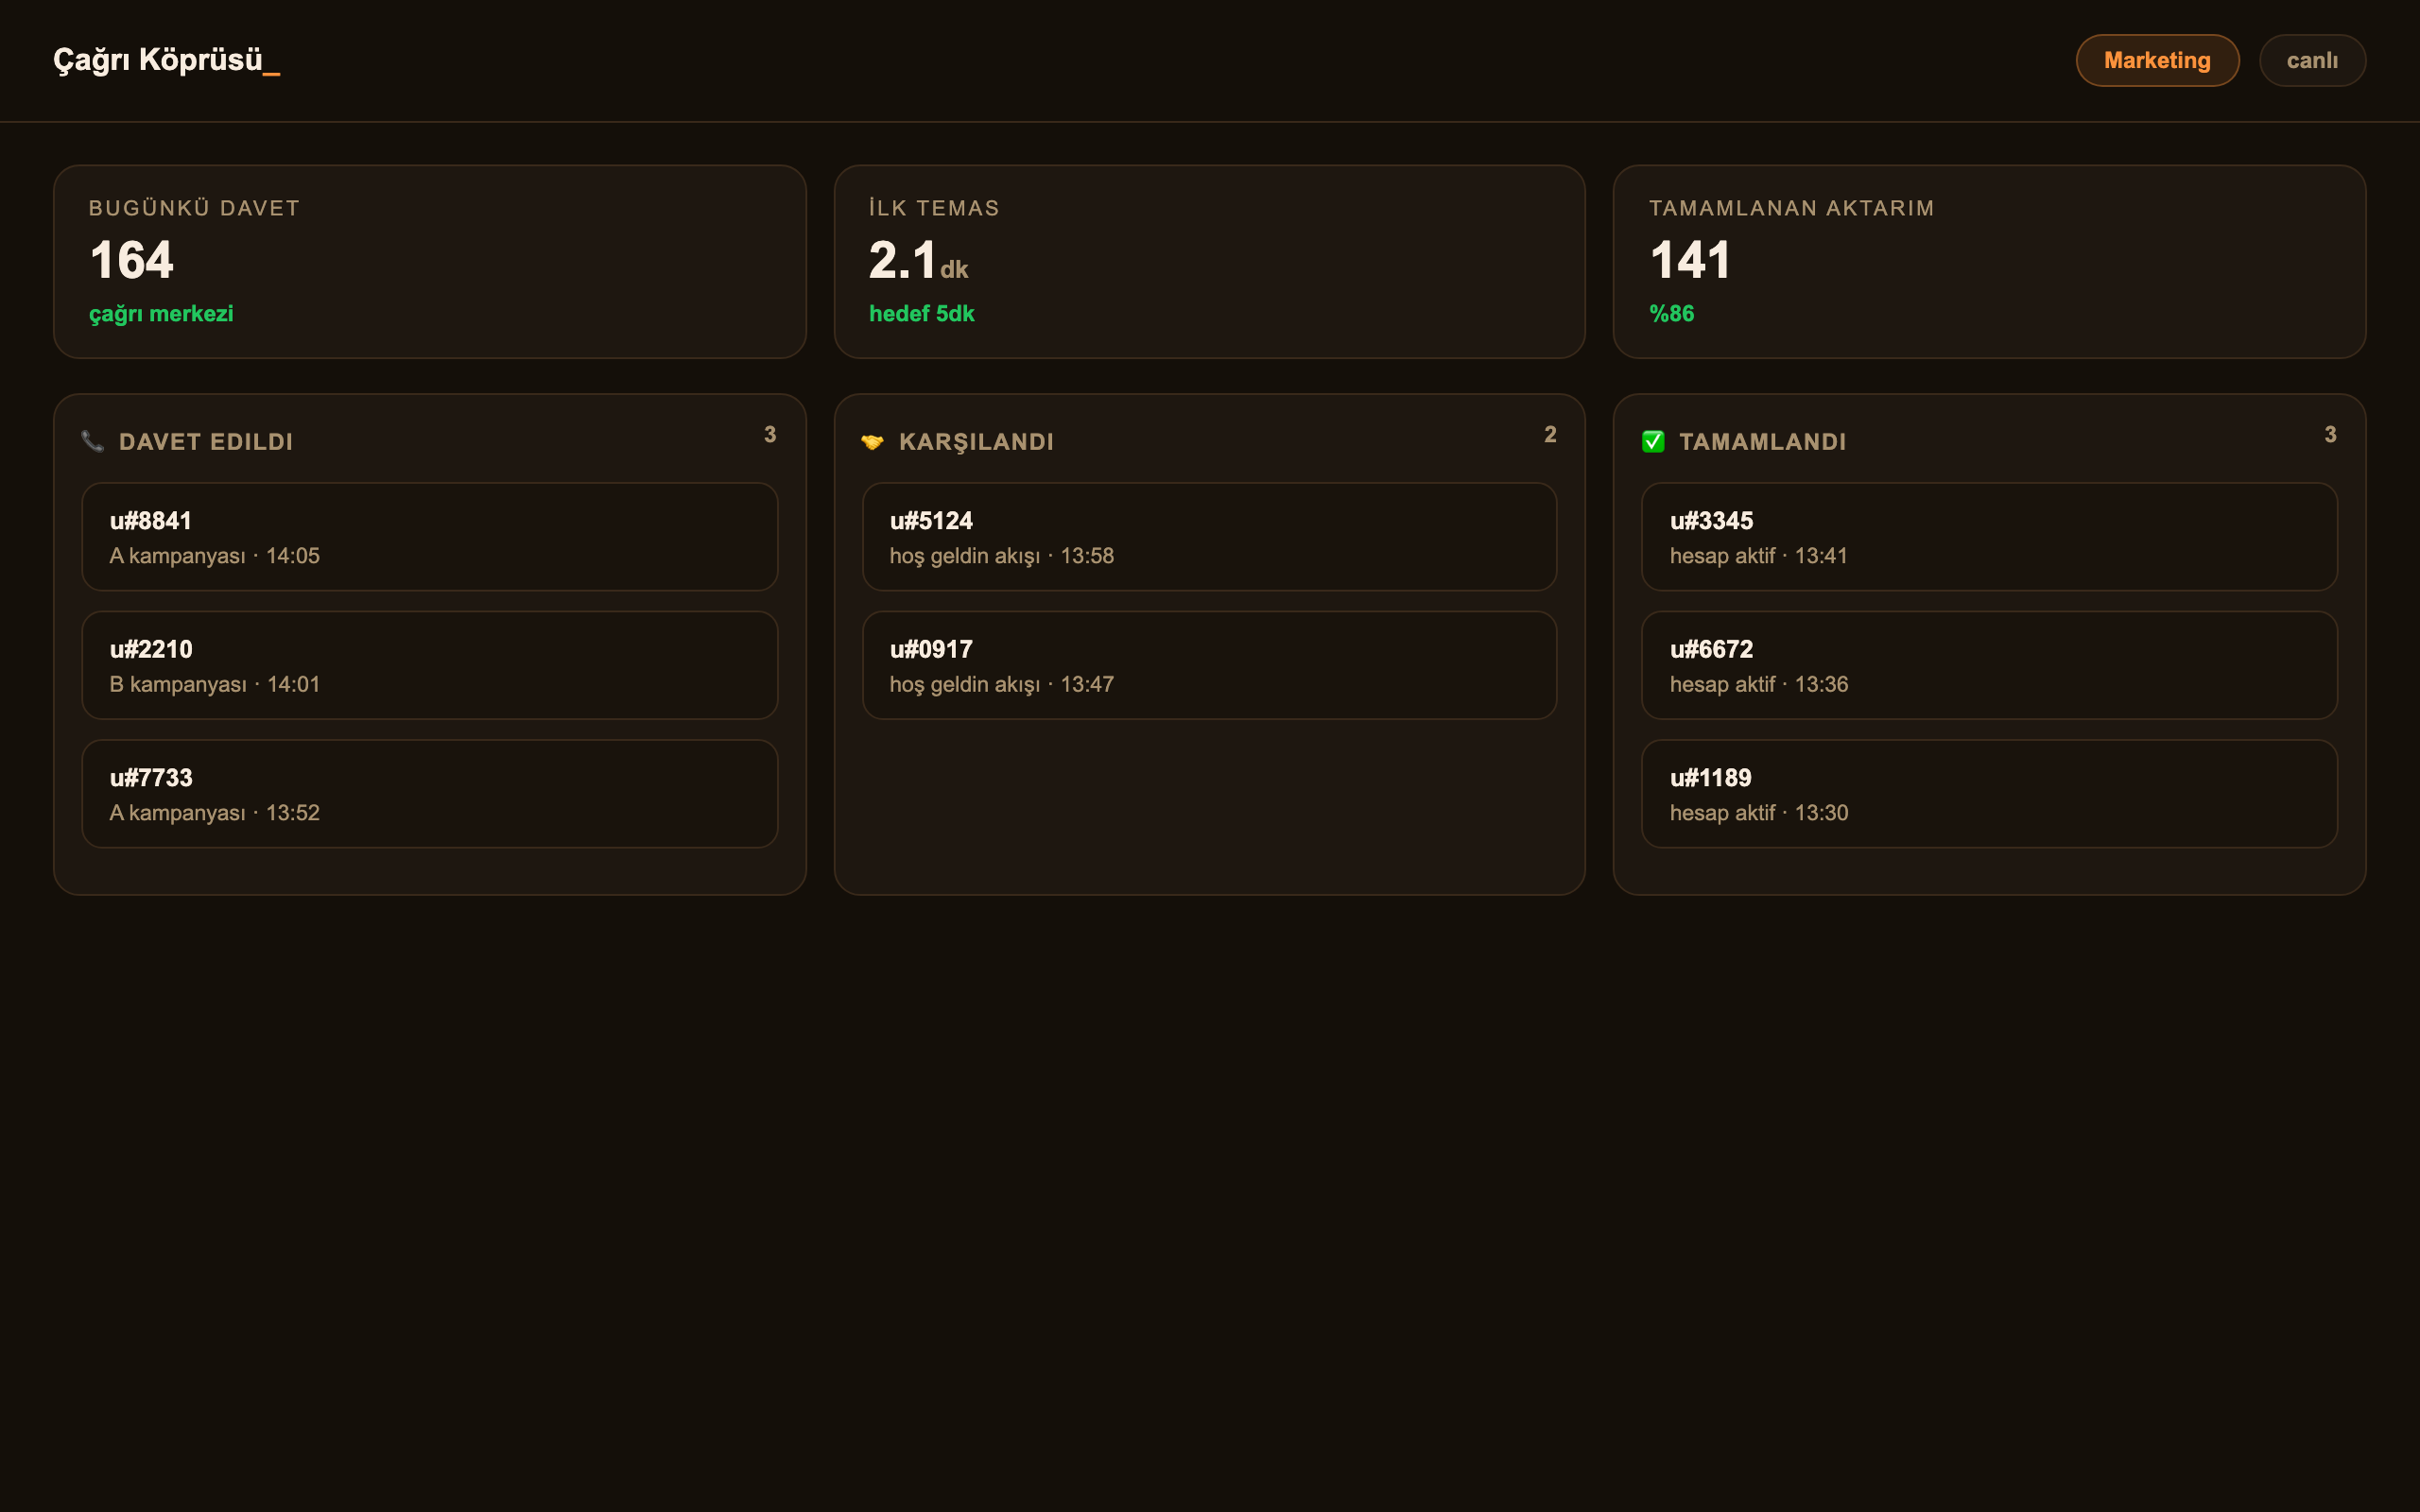The width and height of the screenshot is (2420, 1512).
Task: Click the İlk Temas value 2.1 dk
Action: click(x=918, y=260)
